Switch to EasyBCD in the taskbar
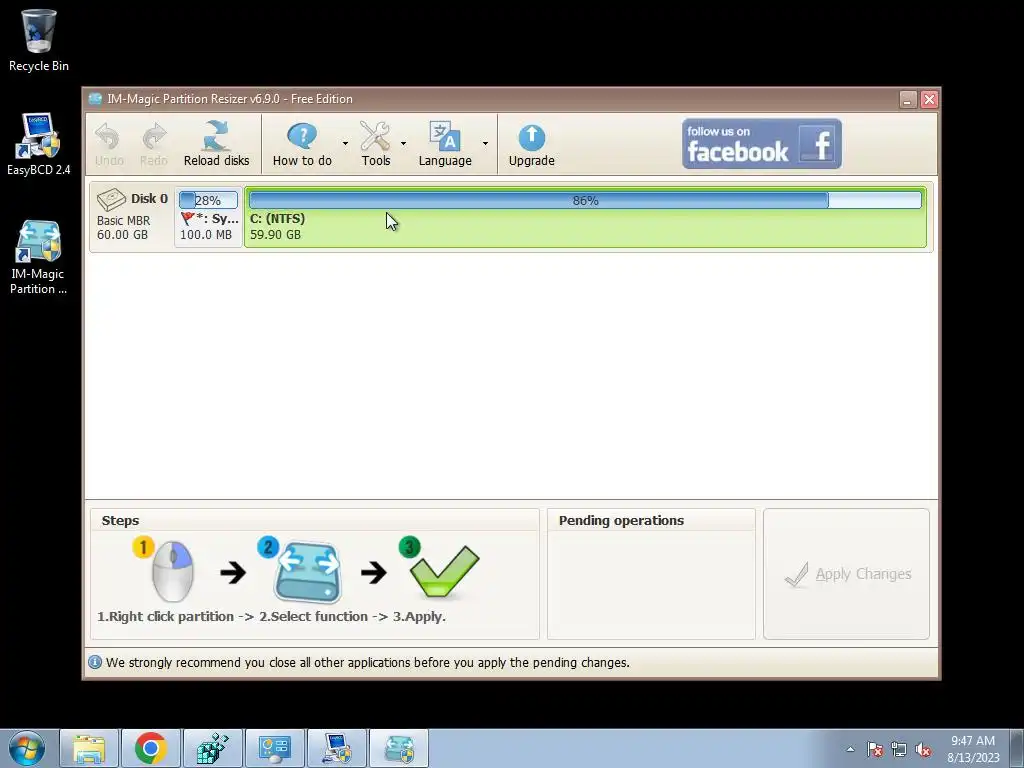1024x768 pixels. (337, 748)
